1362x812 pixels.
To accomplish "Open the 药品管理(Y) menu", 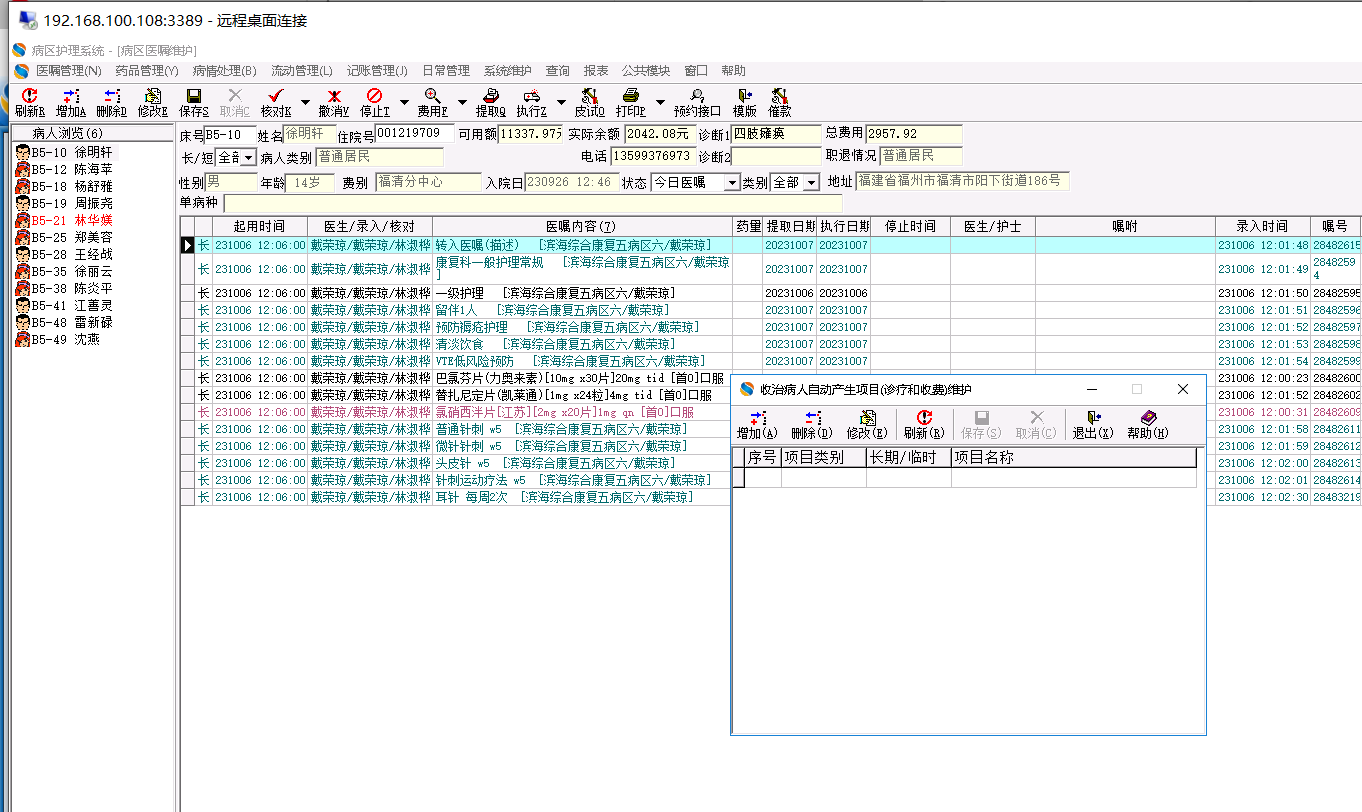I will tap(147, 71).
